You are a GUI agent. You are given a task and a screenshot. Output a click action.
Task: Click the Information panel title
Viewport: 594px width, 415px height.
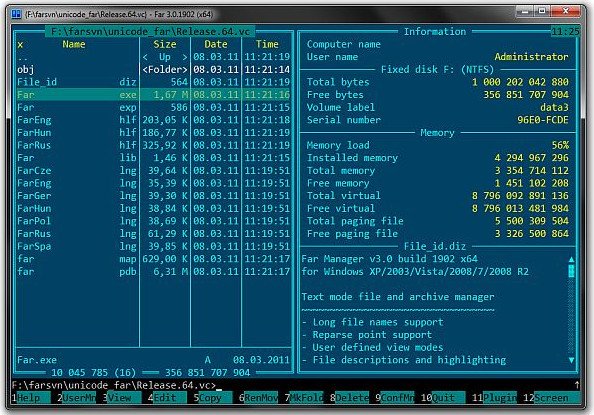pos(435,31)
